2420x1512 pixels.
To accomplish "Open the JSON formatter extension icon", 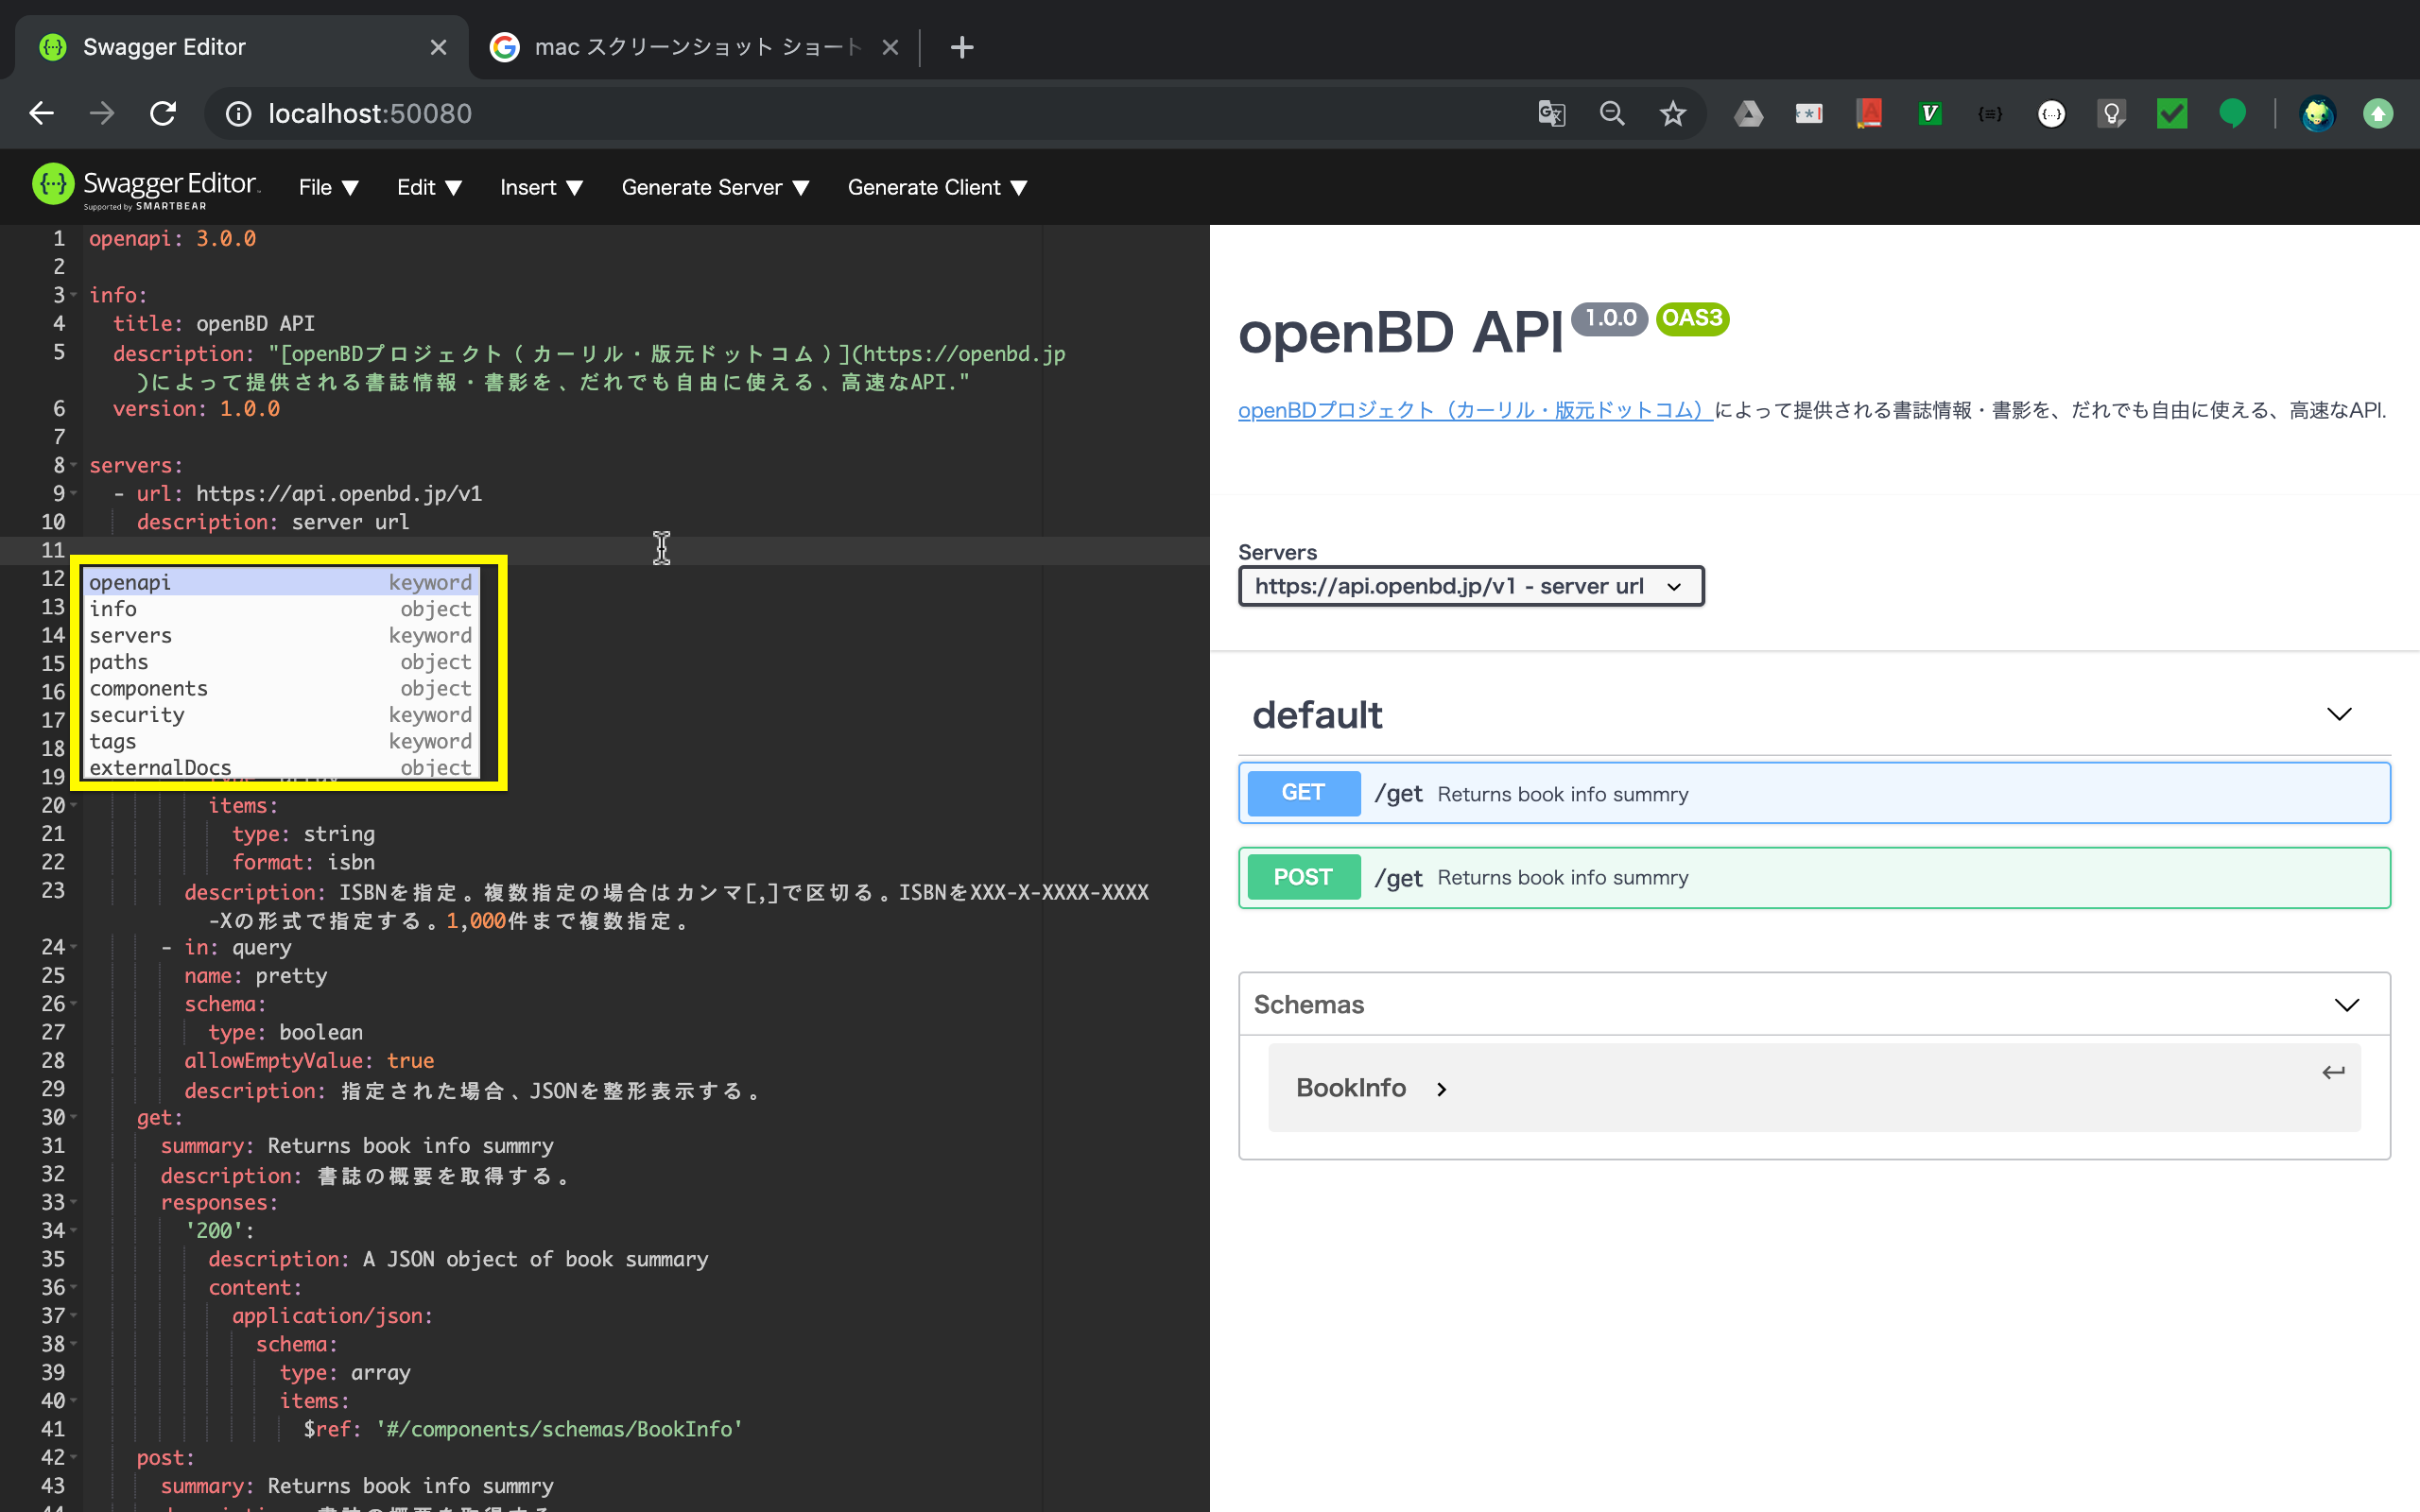I will (1989, 113).
